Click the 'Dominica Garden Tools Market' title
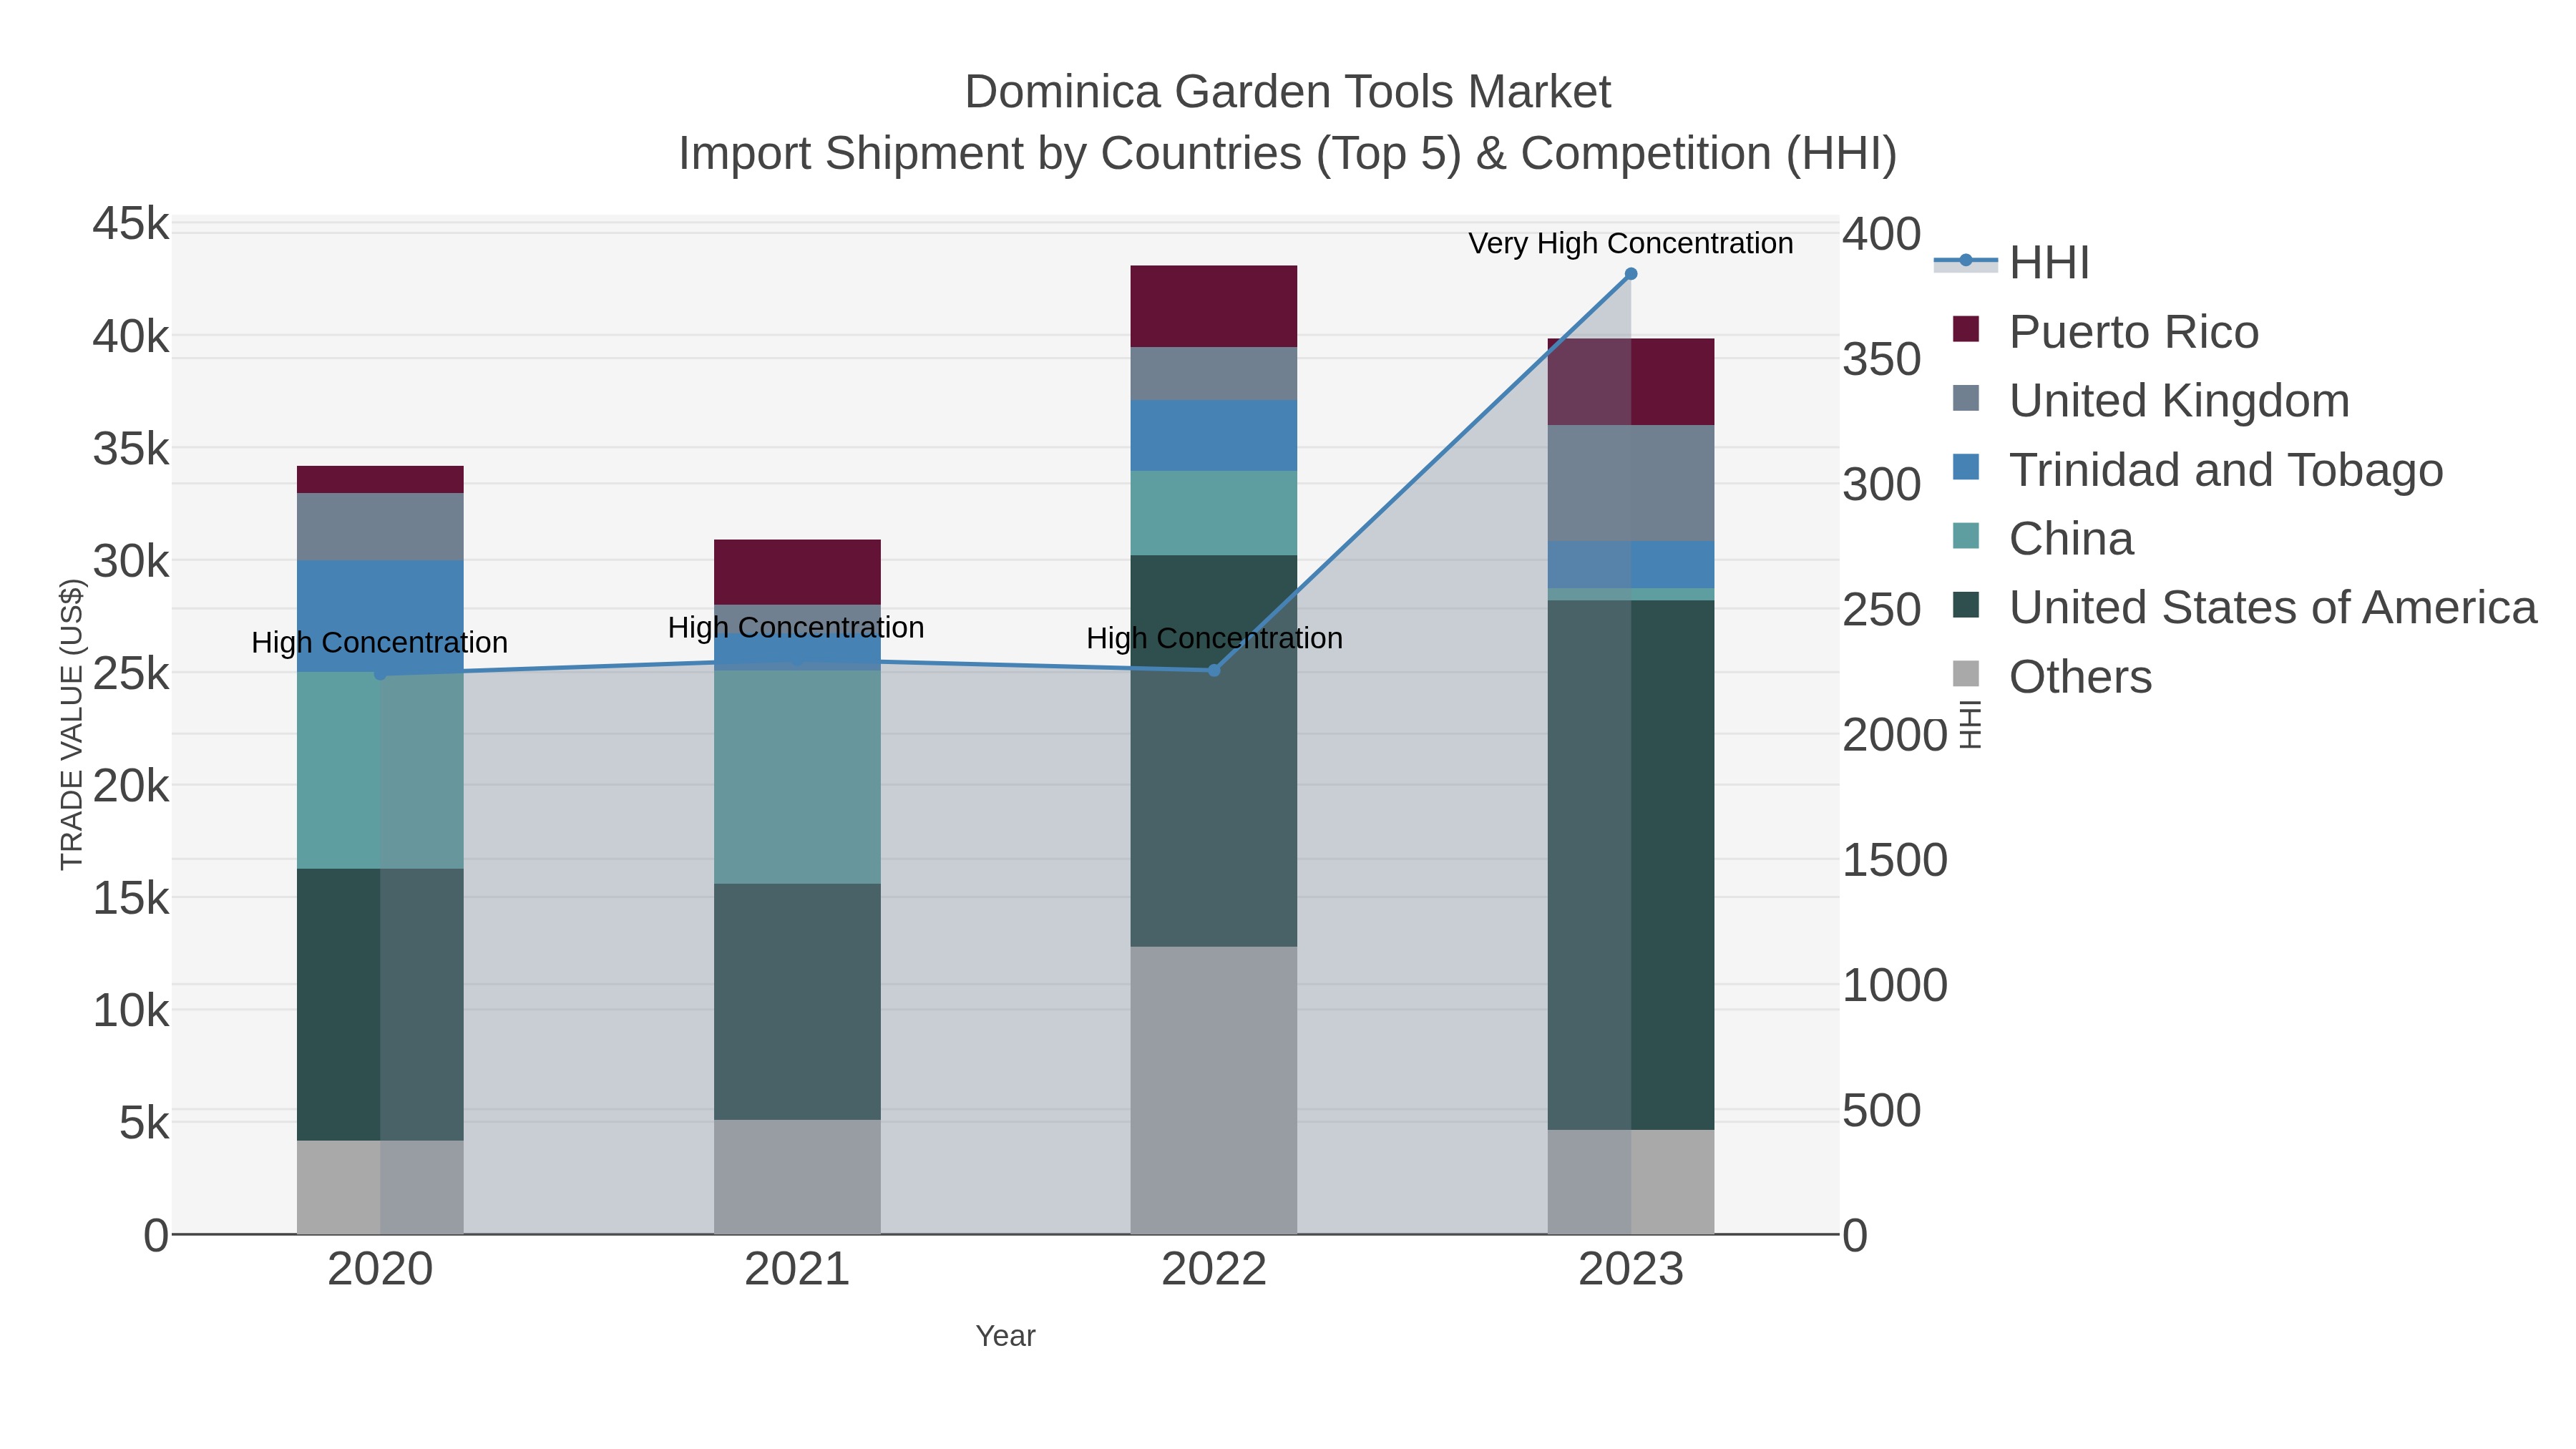Image resolution: width=2576 pixels, height=1449 pixels. coord(1287,92)
